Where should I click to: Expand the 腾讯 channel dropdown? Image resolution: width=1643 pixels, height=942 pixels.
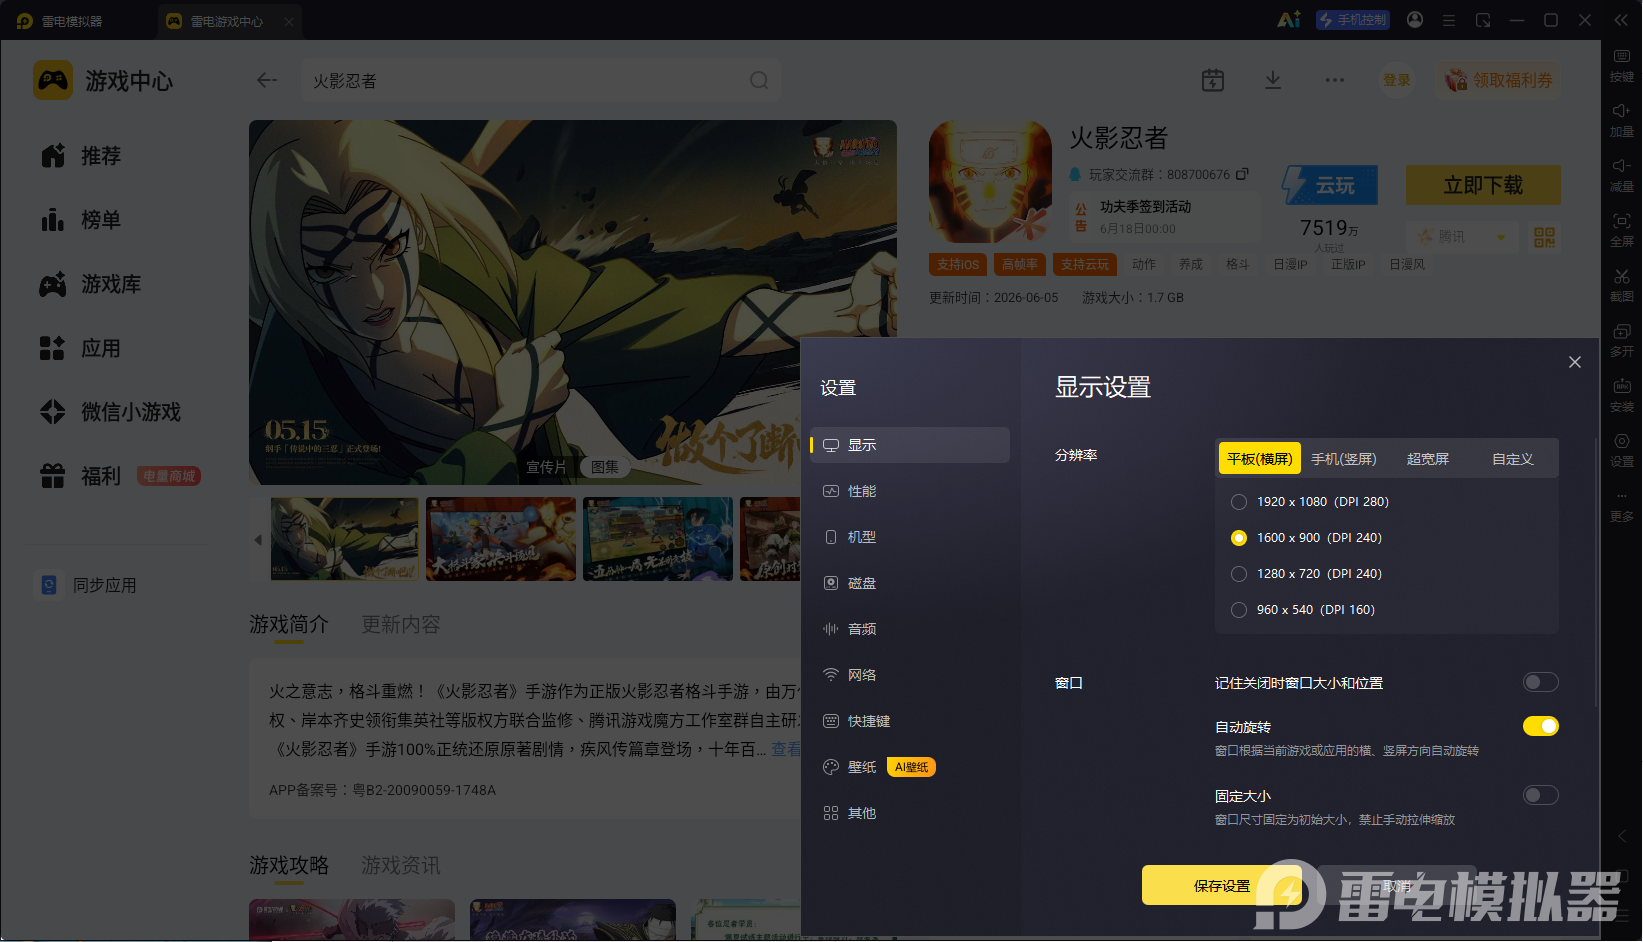(1462, 237)
